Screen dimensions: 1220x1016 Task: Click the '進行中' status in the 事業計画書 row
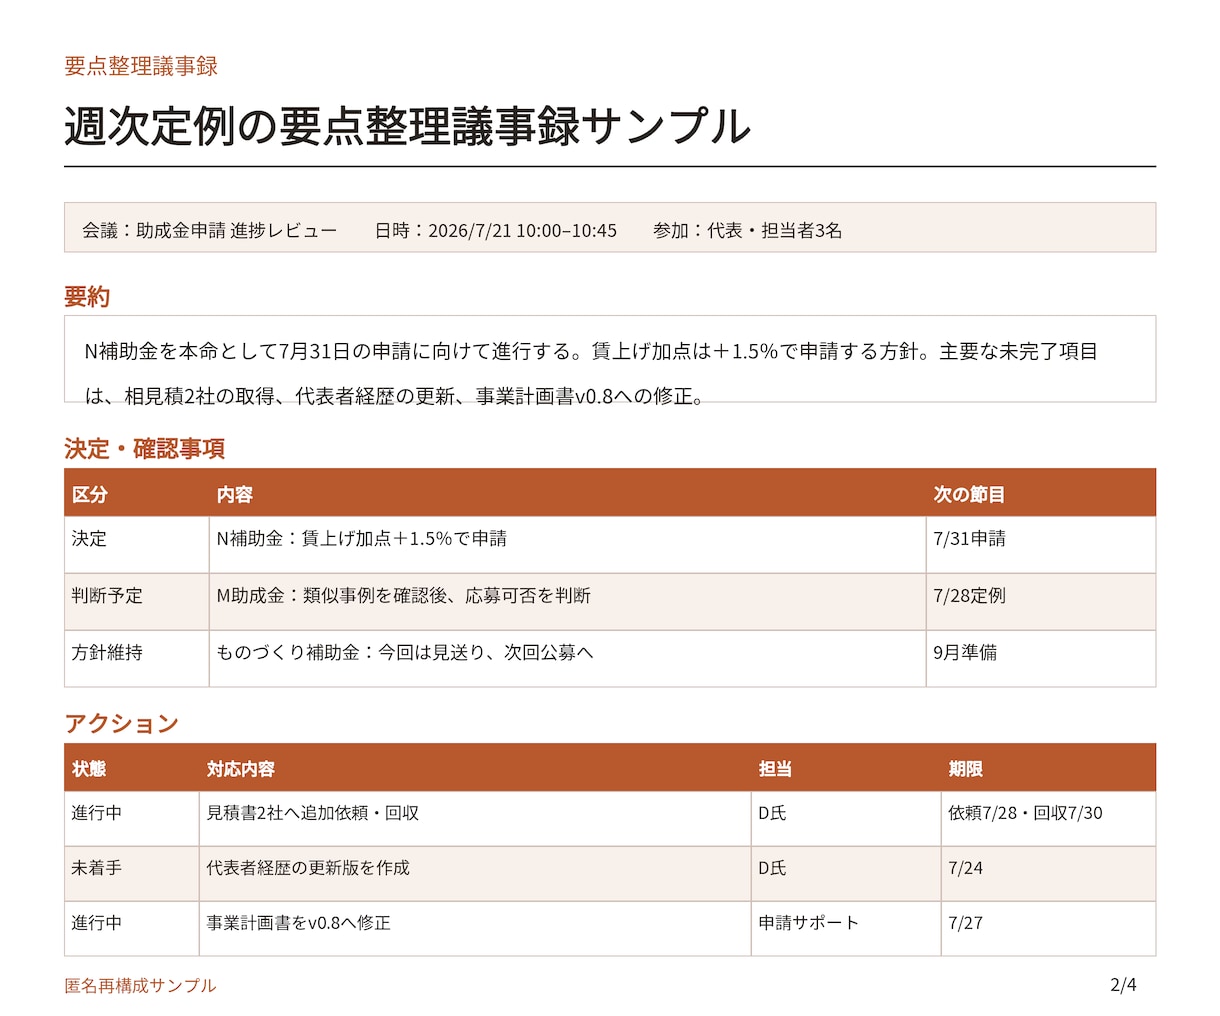pyautogui.click(x=97, y=923)
